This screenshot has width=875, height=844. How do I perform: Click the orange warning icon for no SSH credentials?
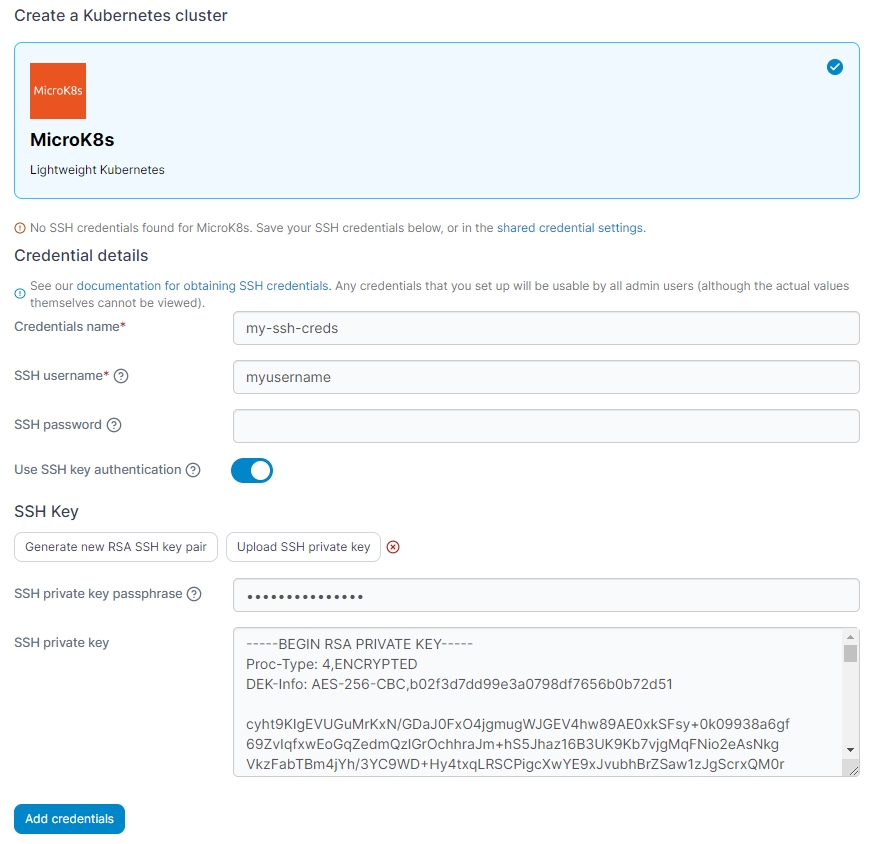(x=19, y=228)
